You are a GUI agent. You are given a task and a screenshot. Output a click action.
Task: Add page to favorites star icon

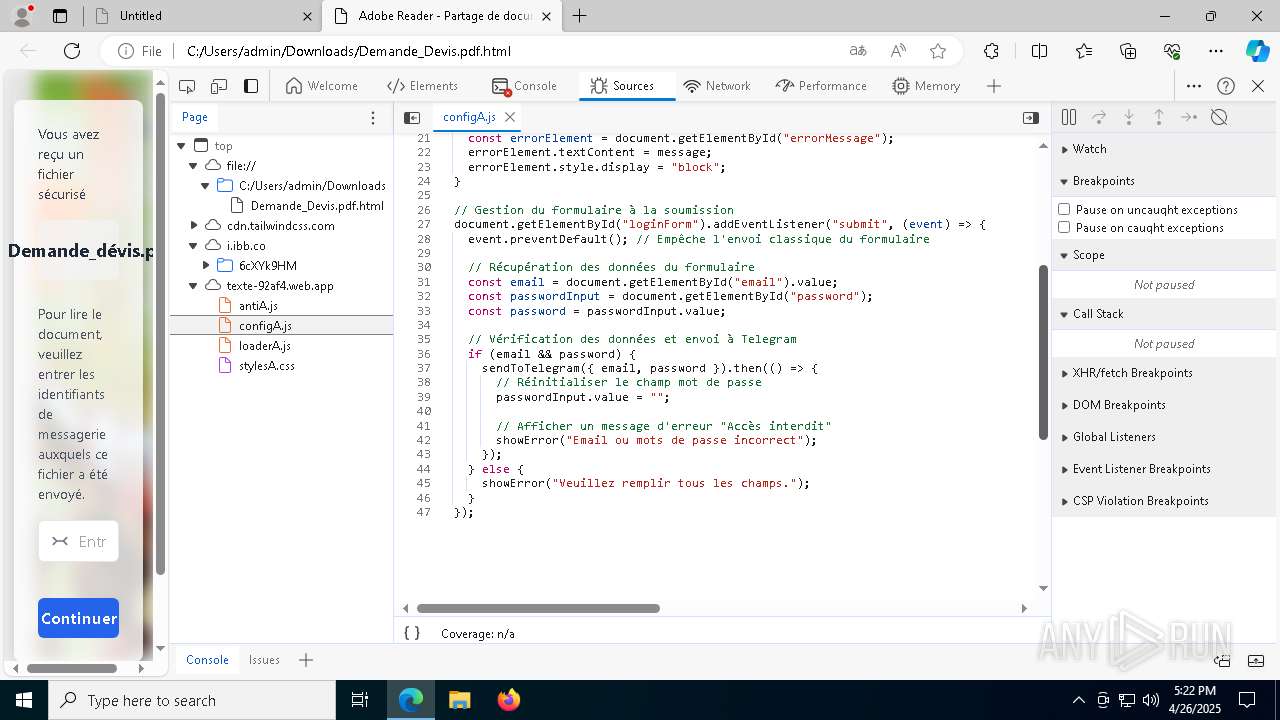click(x=937, y=51)
